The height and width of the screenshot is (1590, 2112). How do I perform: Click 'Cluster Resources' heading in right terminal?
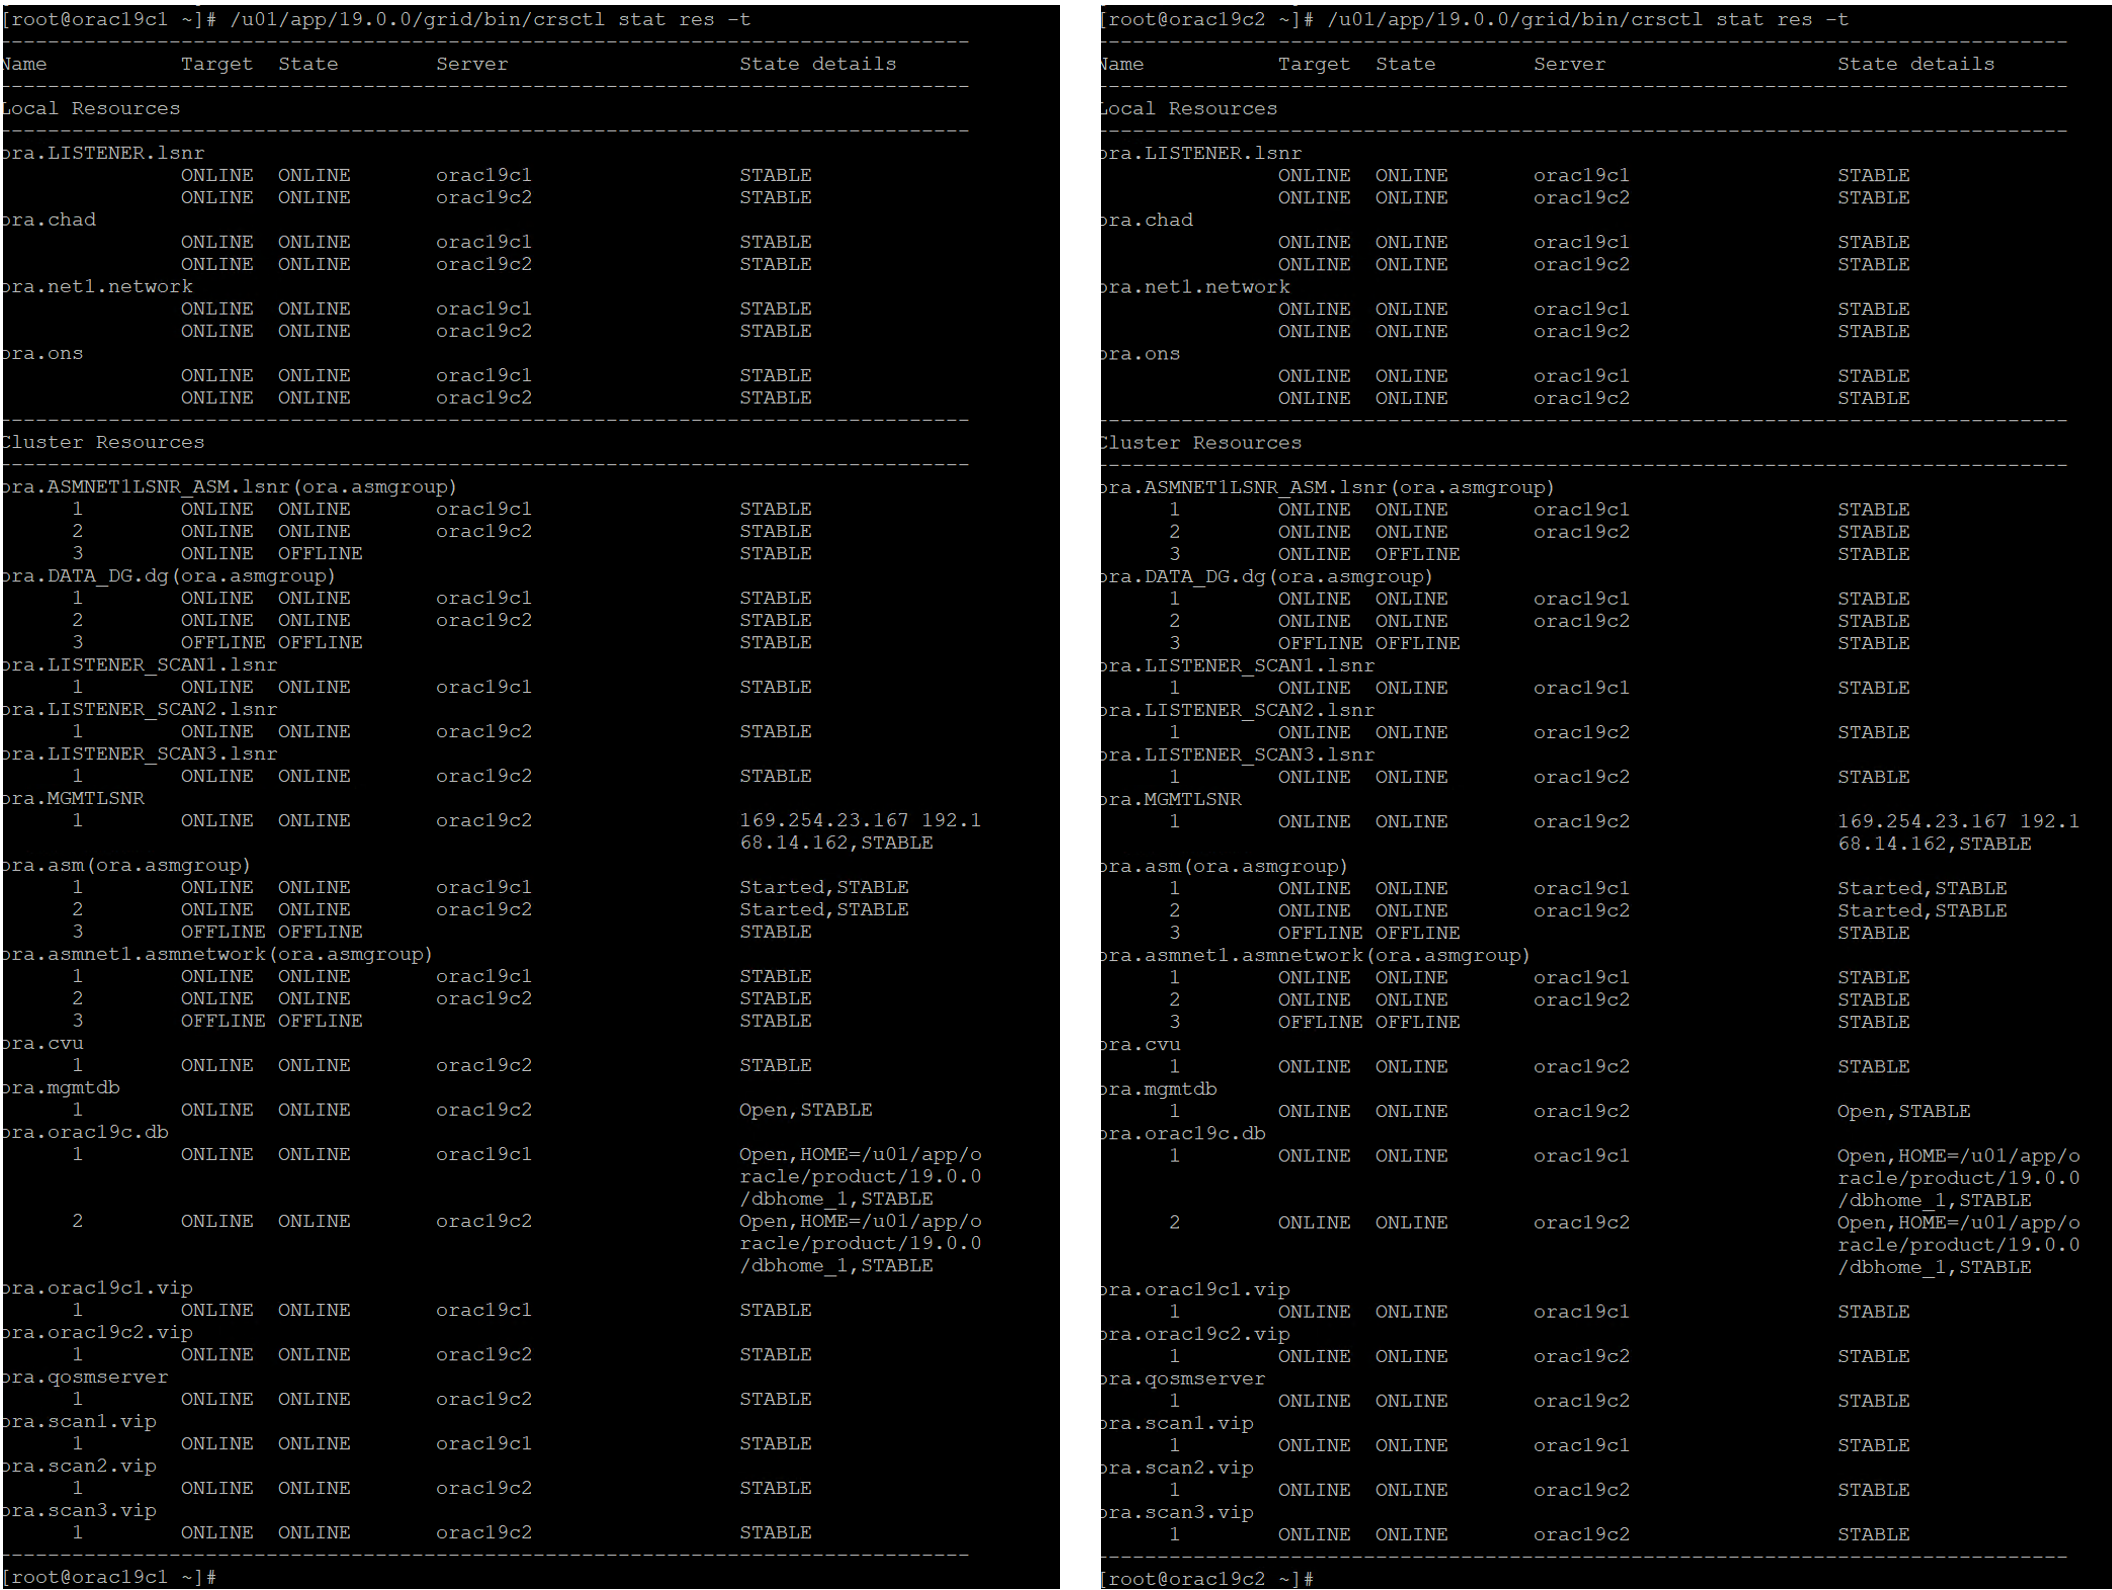point(1200,442)
